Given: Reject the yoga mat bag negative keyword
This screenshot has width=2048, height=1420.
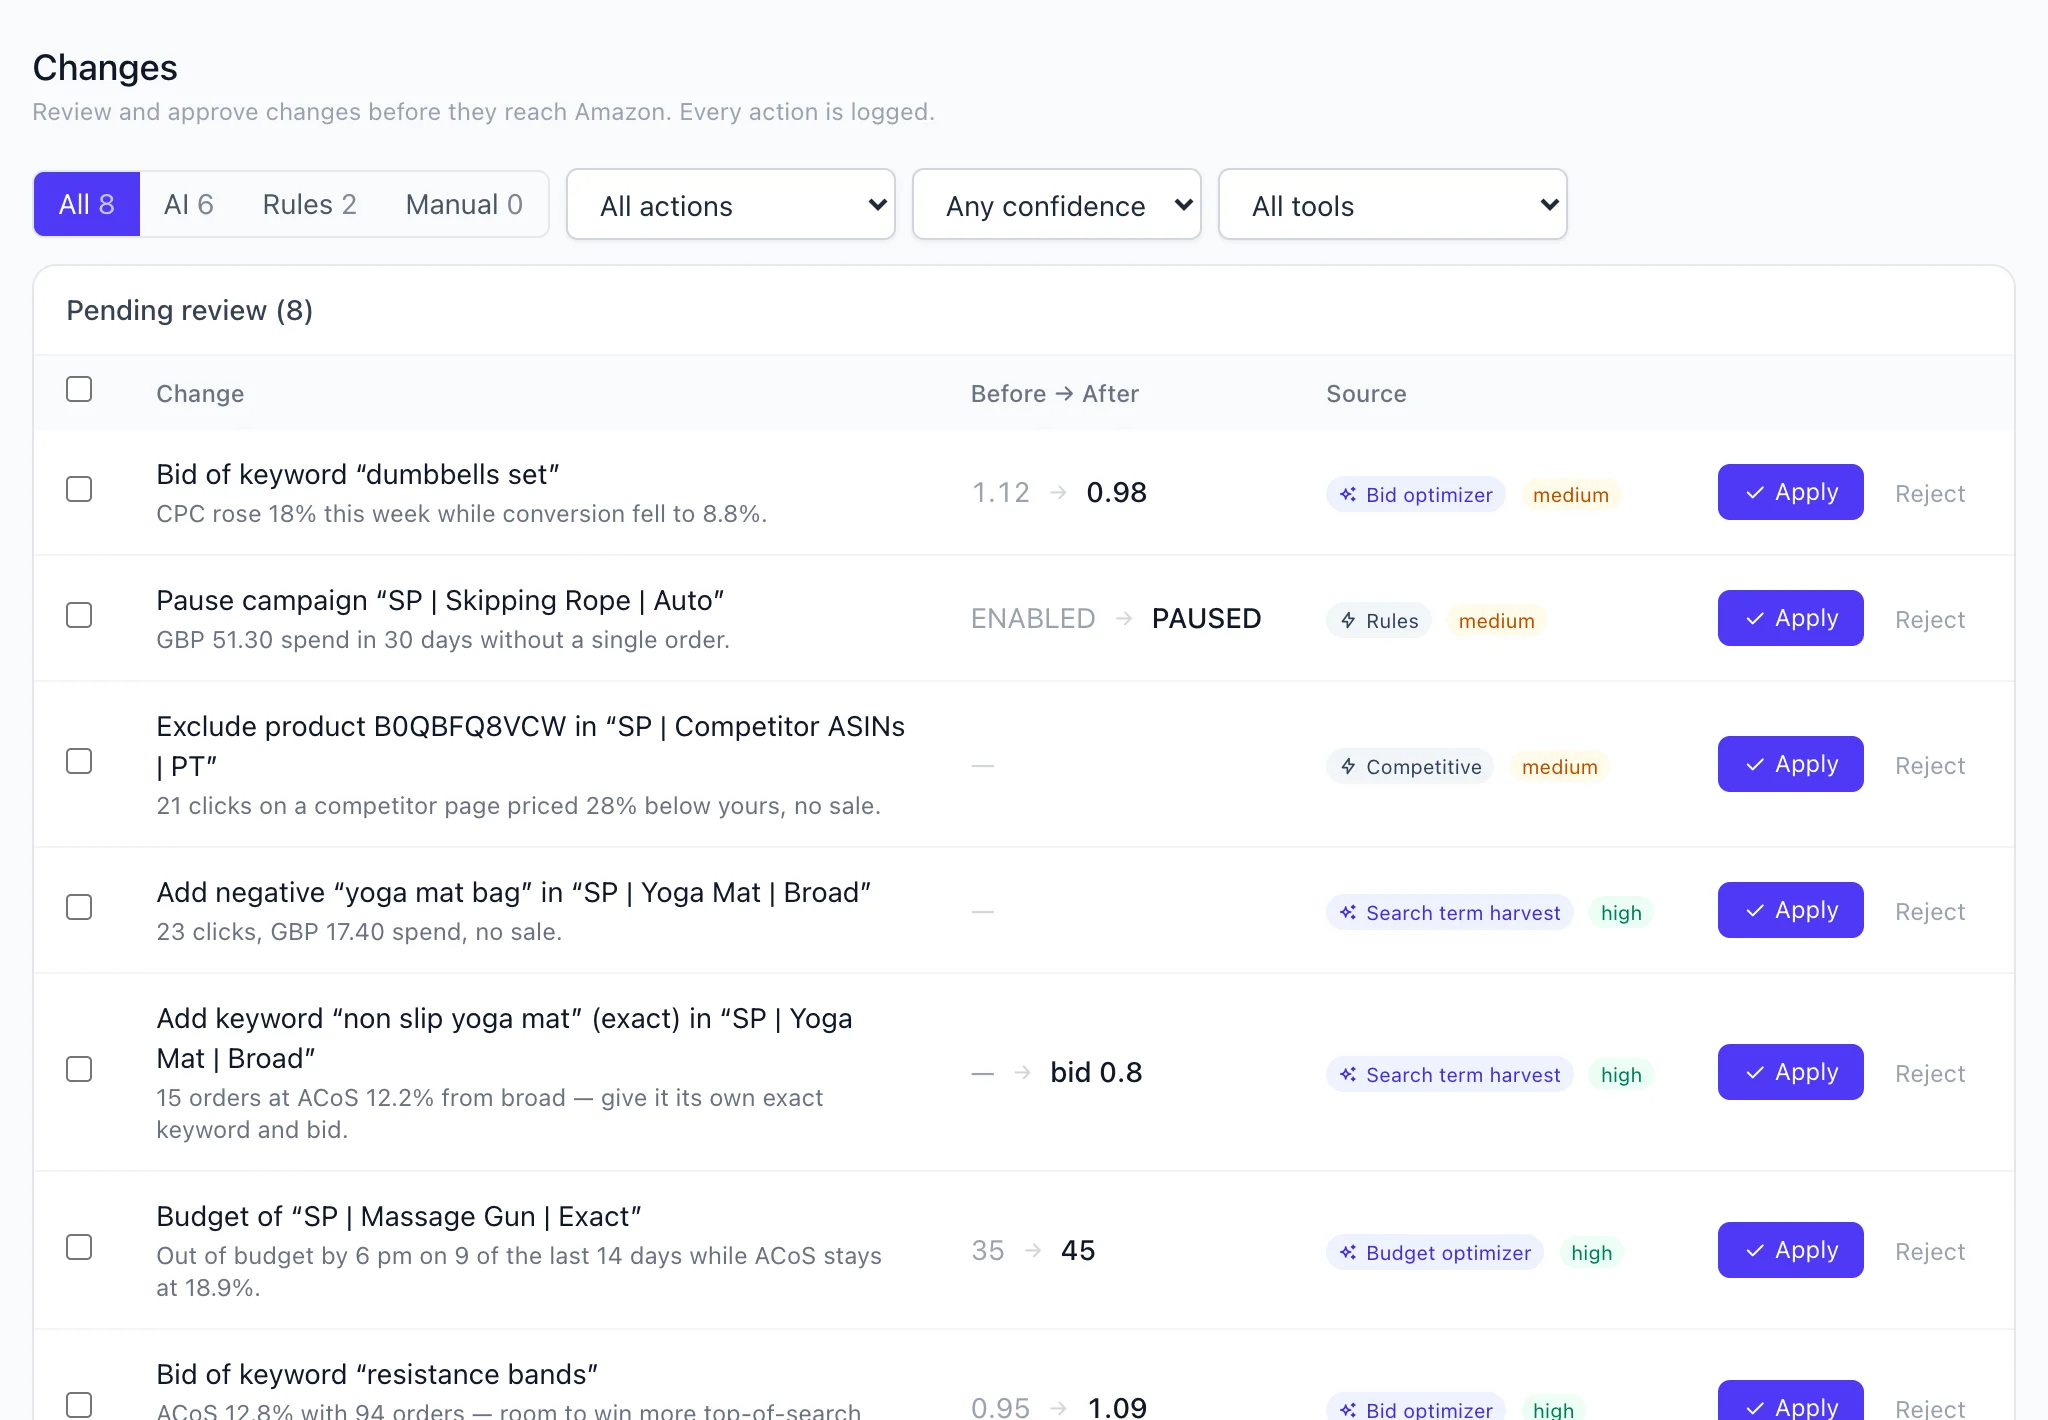Looking at the screenshot, I should 1930,912.
